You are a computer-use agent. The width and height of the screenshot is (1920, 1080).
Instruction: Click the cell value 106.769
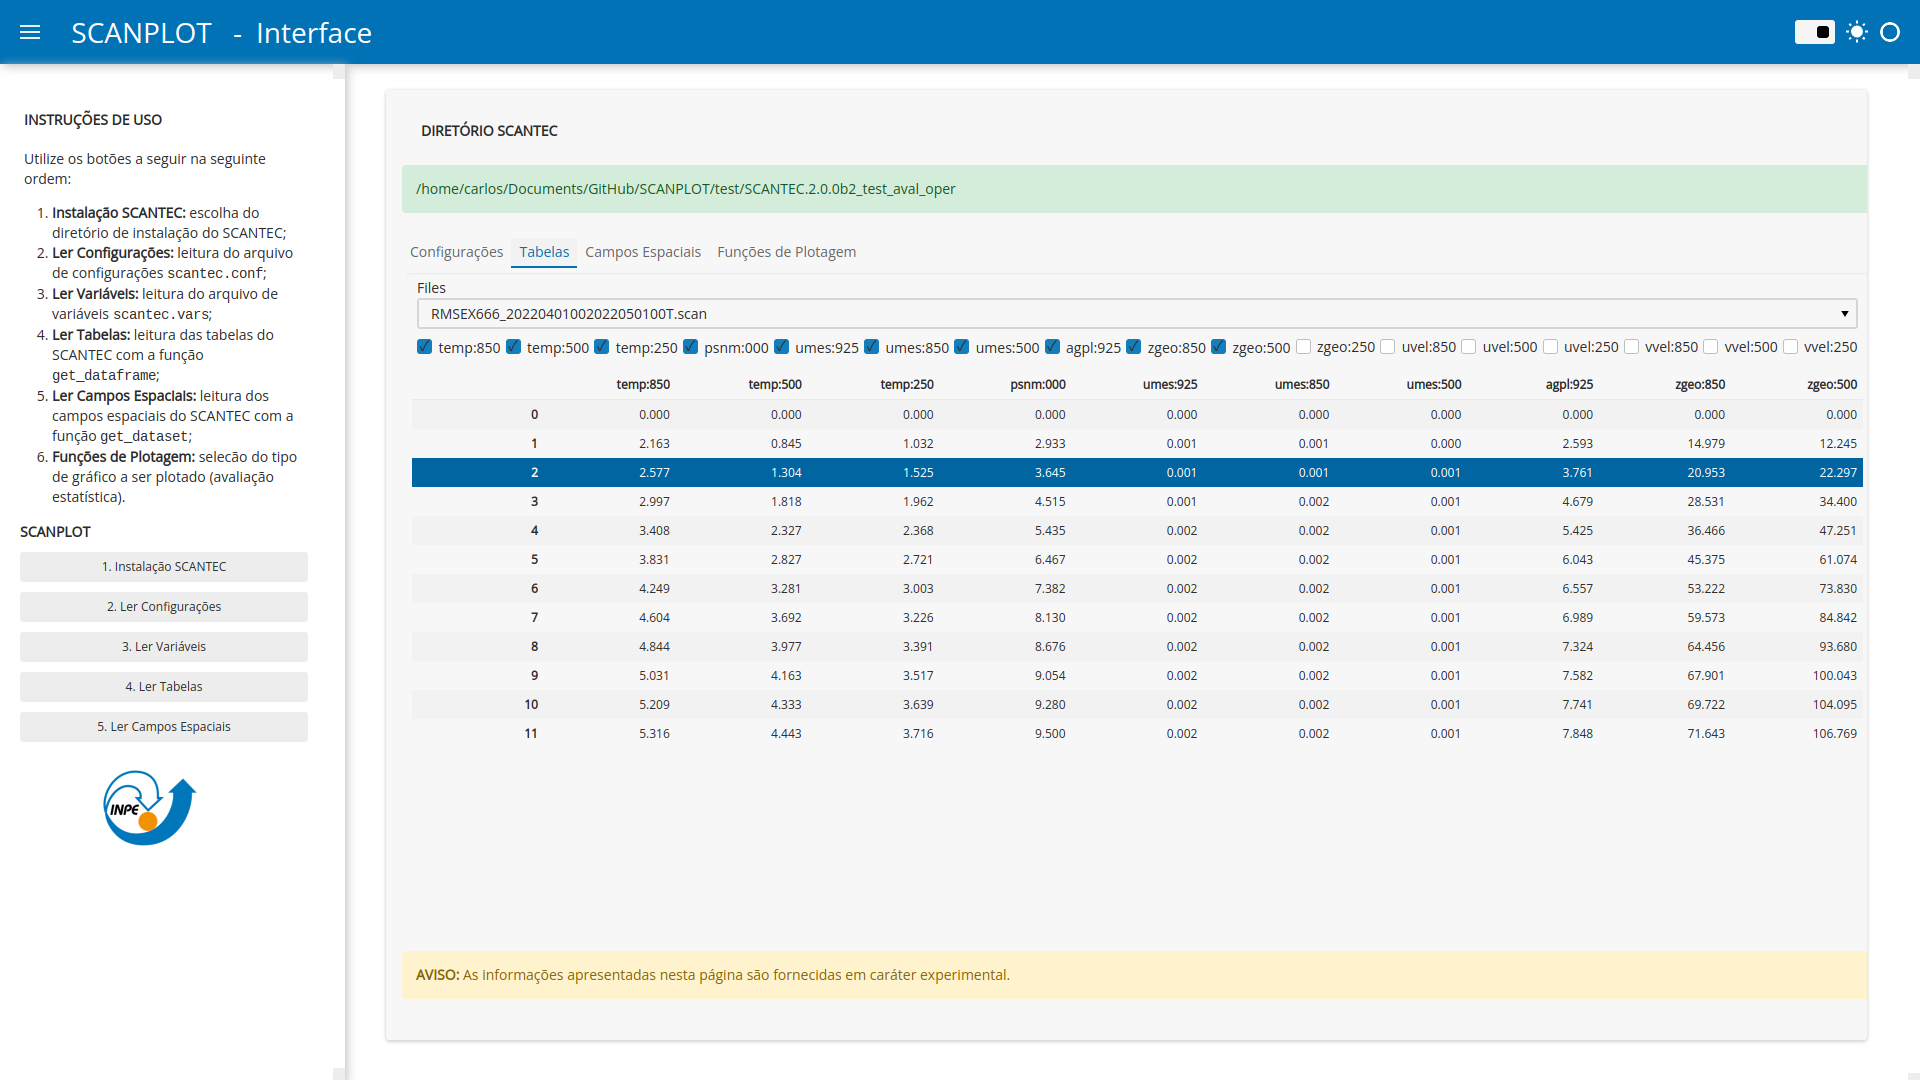tap(1834, 734)
